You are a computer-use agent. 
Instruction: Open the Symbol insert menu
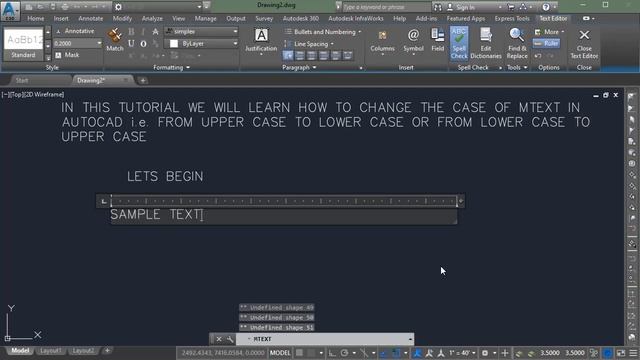[x=413, y=41]
